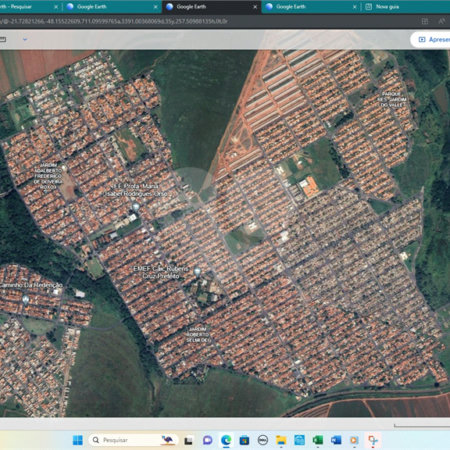450x450 pixels.
Task: Open Microsoft Store from the taskbar
Action: point(244,440)
